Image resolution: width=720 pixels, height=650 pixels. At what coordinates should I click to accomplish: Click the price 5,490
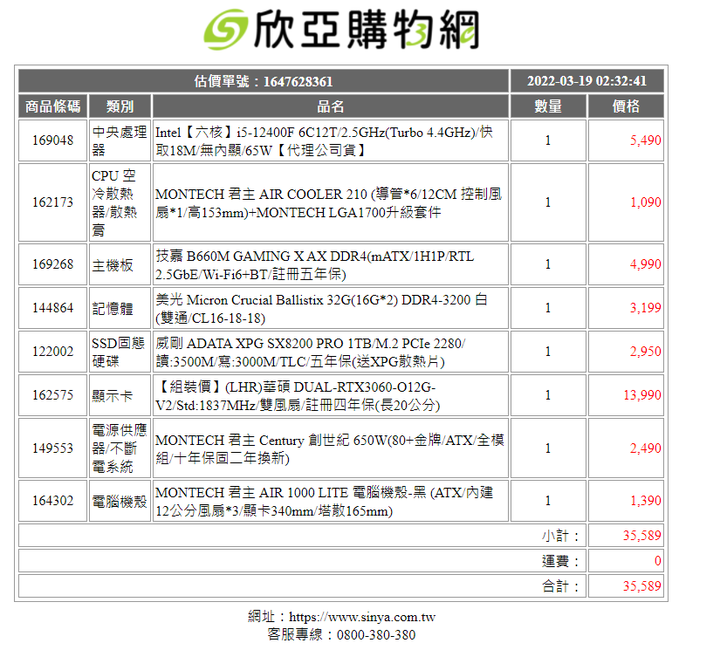point(645,140)
